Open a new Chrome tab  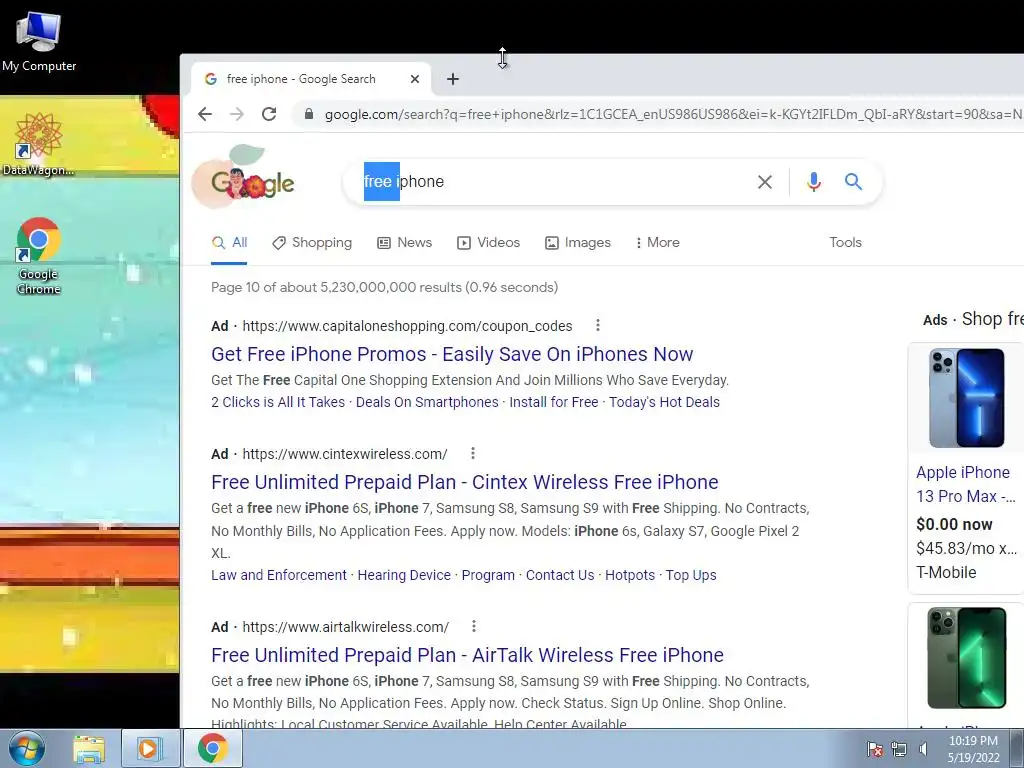point(453,79)
